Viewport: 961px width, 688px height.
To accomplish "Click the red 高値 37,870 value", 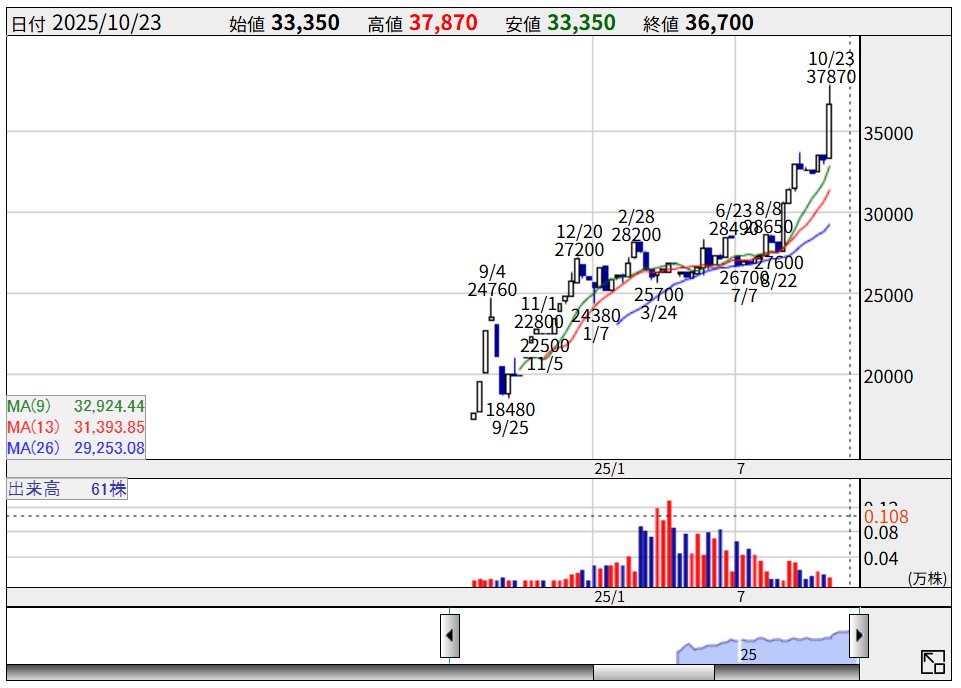I will (x=443, y=23).
